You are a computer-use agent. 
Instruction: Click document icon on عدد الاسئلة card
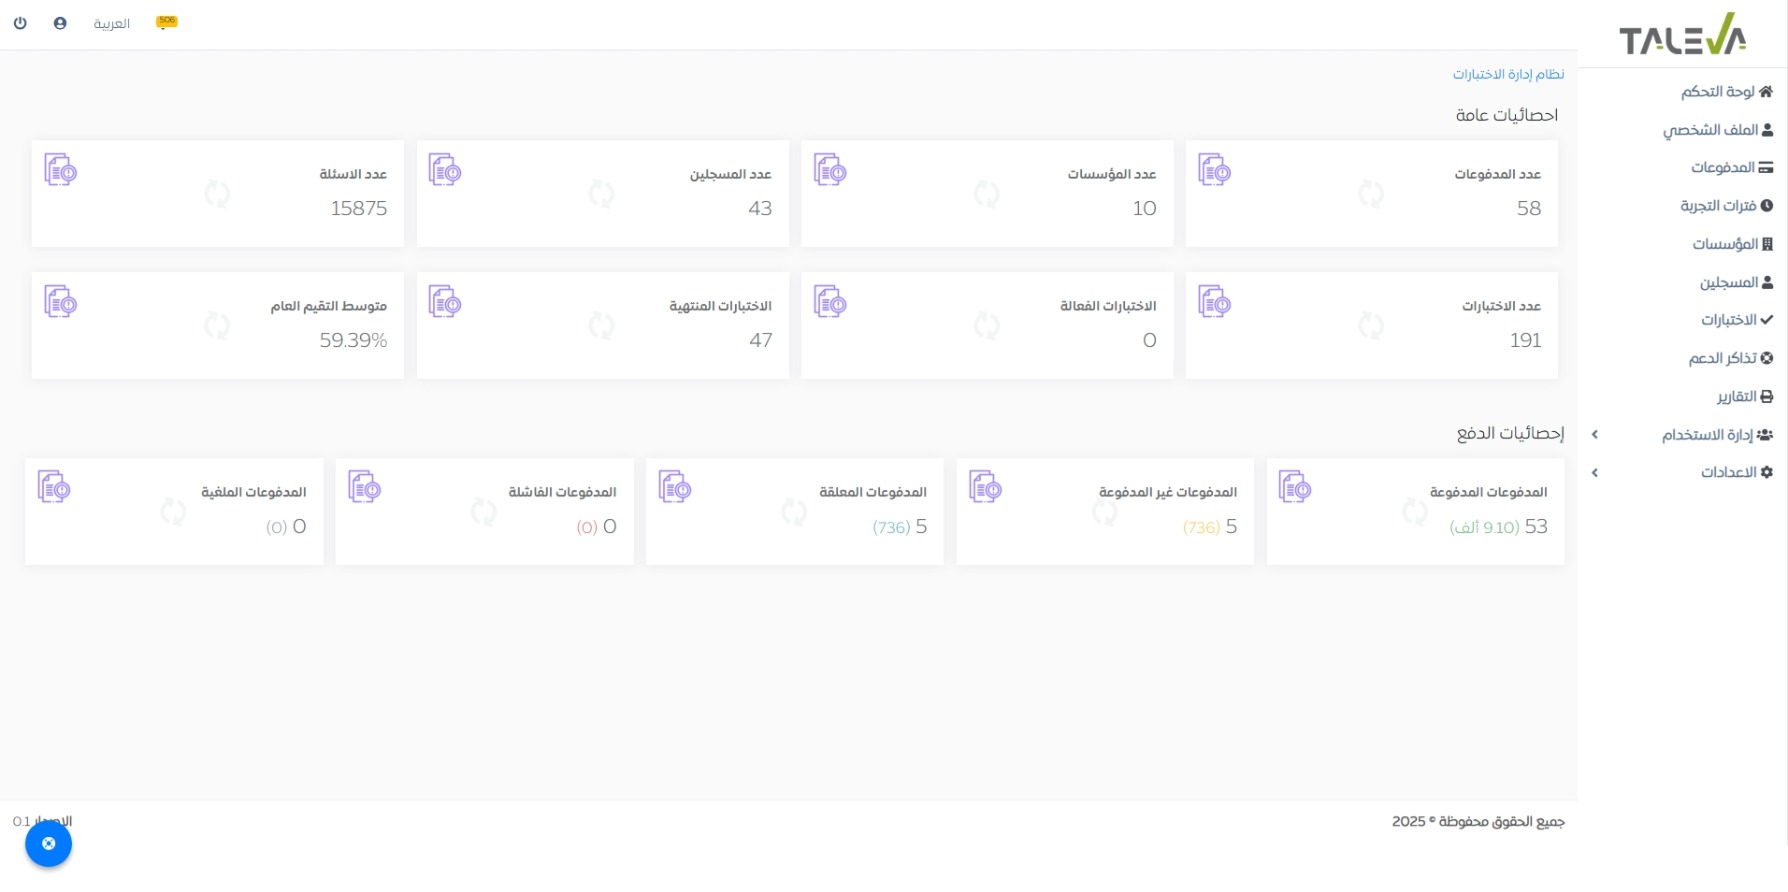(x=61, y=170)
